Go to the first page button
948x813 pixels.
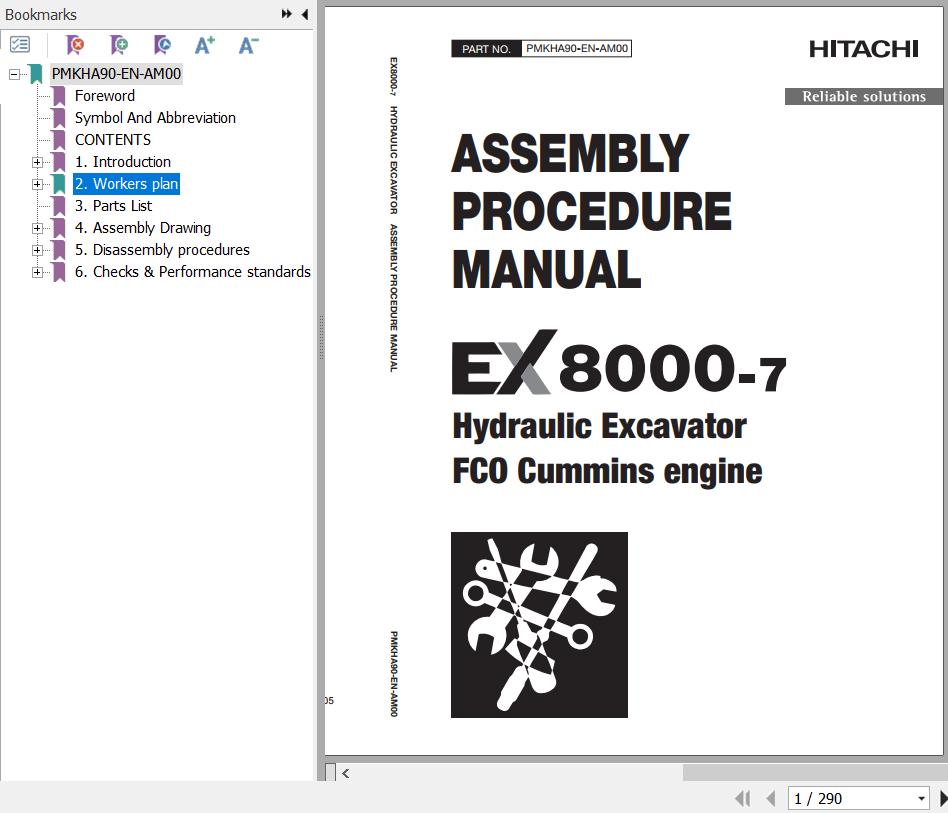coord(742,798)
